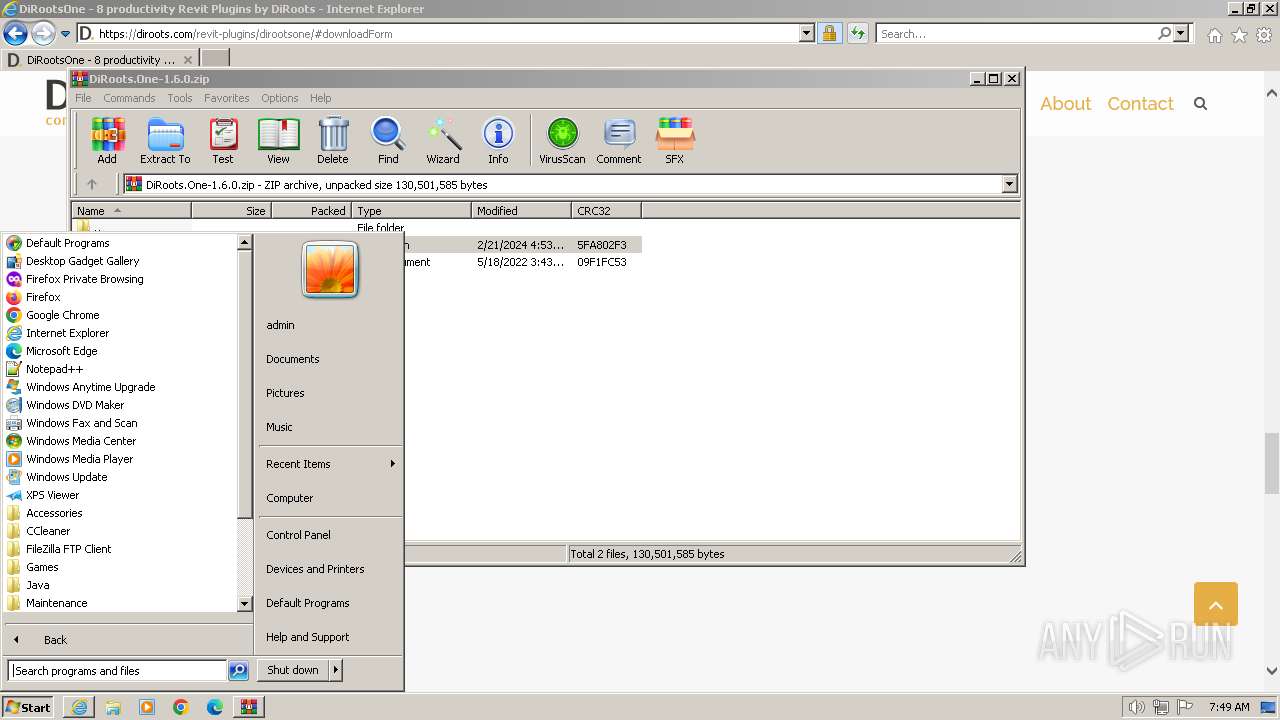Viewport: 1280px width, 720px height.
Task: Click the Contact link on DiRoots site
Action: pos(1140,104)
